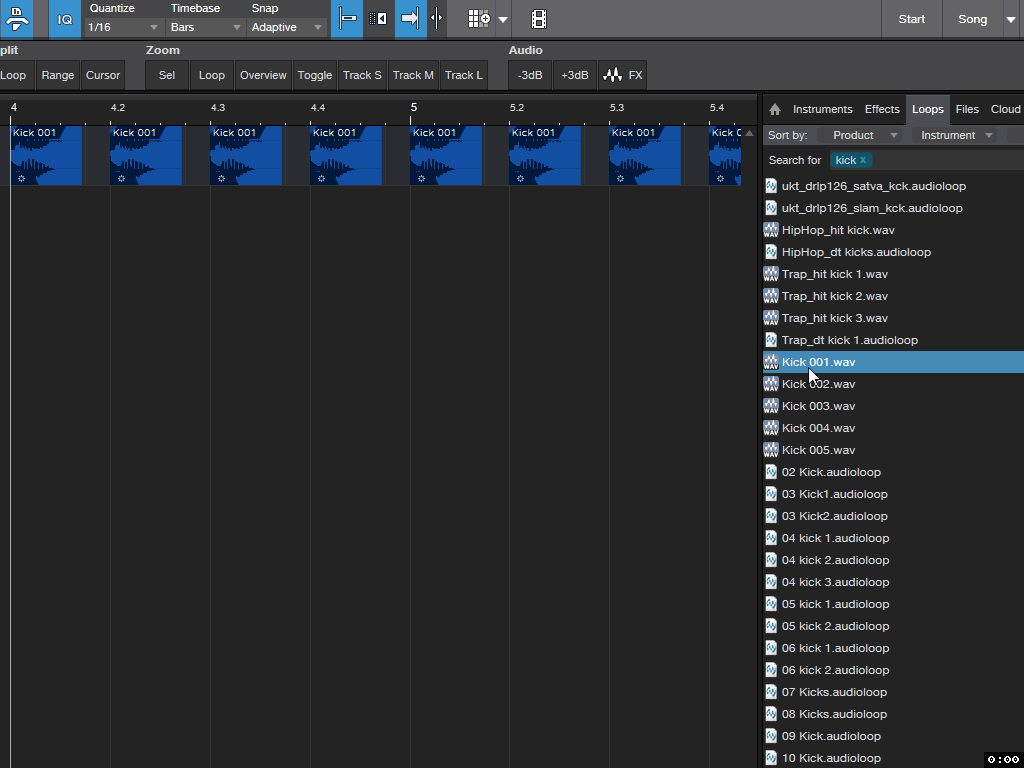Click the 02 Kick.audioloop file icon
The height and width of the screenshot is (768, 1024).
pyautogui.click(x=771, y=472)
